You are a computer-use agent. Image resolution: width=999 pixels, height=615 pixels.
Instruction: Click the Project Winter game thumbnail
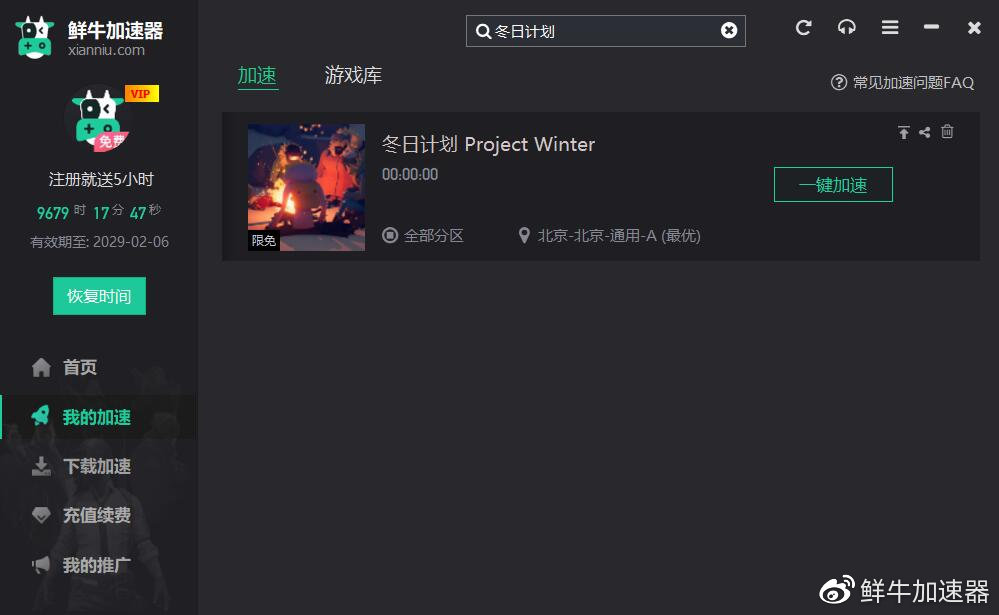[x=306, y=187]
